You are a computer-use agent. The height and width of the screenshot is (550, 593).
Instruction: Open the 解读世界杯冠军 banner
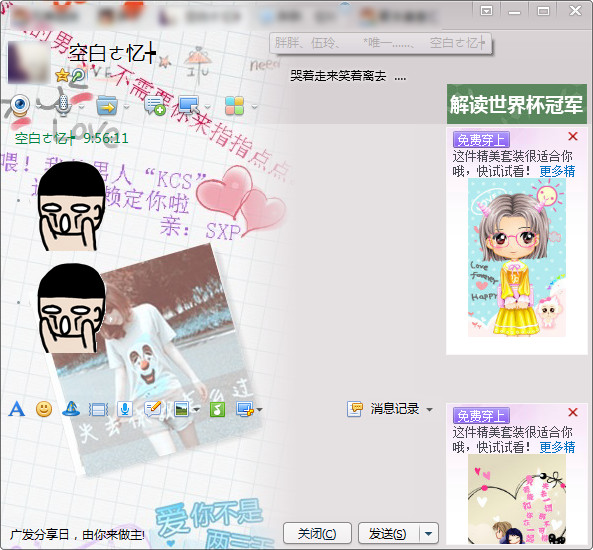pos(517,104)
